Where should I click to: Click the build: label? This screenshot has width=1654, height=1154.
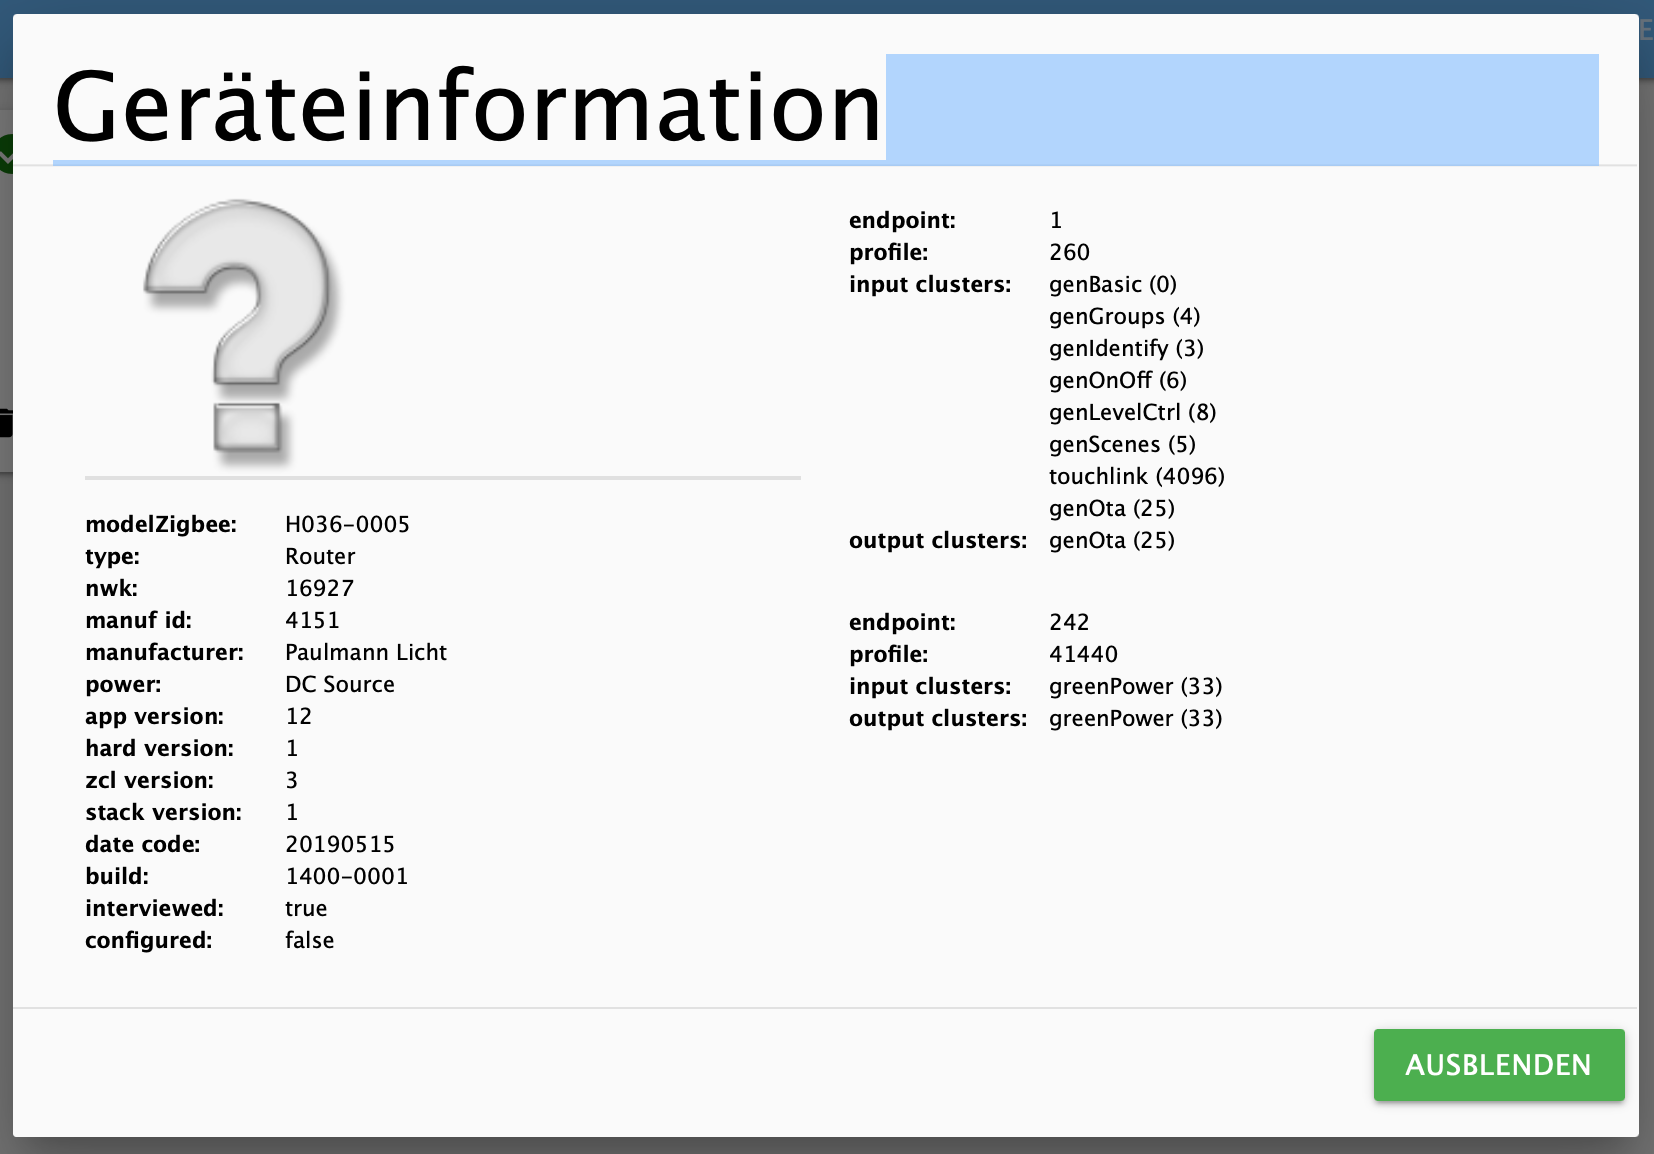click(117, 876)
